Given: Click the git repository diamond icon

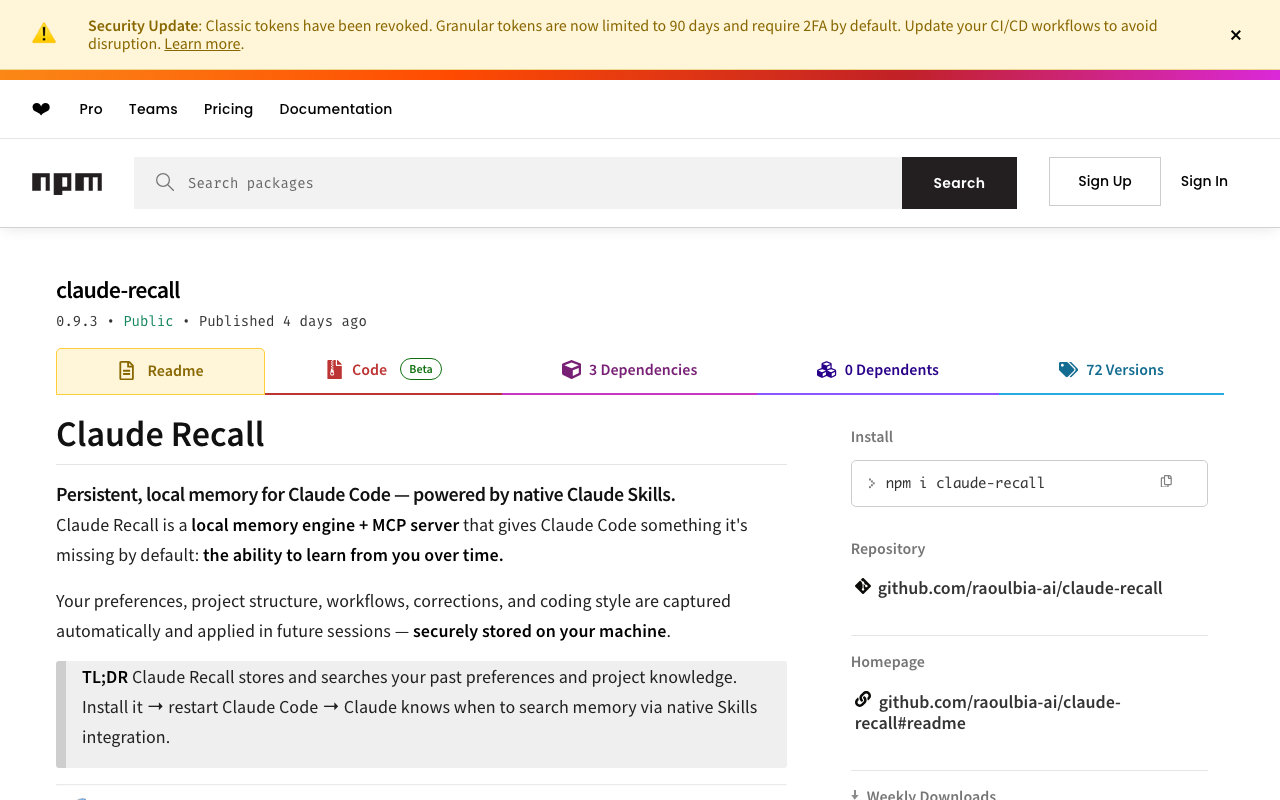Looking at the screenshot, I should tap(863, 586).
